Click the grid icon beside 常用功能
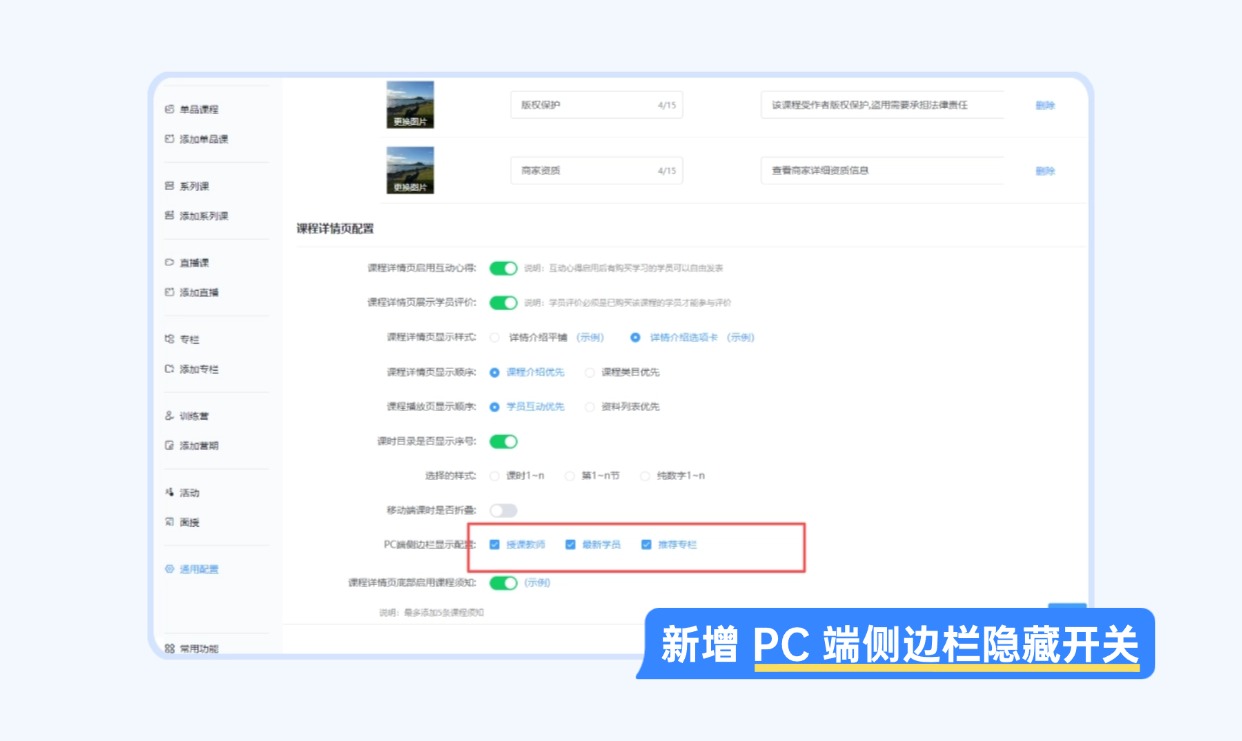Image resolution: width=1242 pixels, height=741 pixels. (x=169, y=648)
